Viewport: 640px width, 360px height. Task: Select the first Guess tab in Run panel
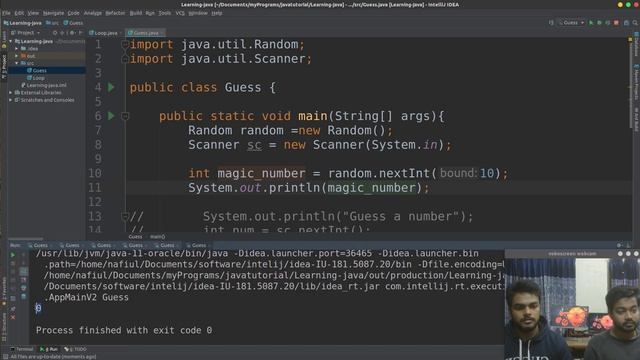tap(40, 245)
